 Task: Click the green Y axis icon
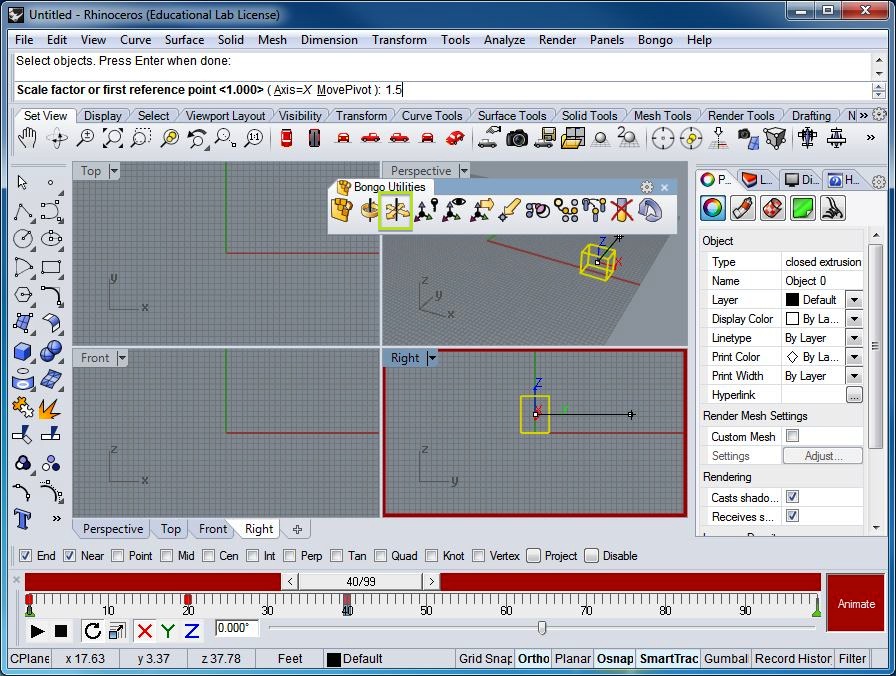click(168, 631)
